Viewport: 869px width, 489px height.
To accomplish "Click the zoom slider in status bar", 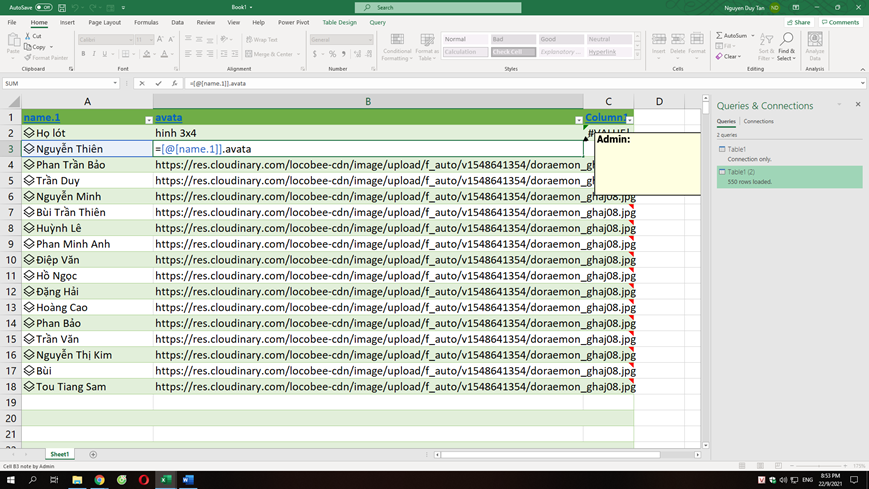I will pyautogui.click(x=819, y=466).
